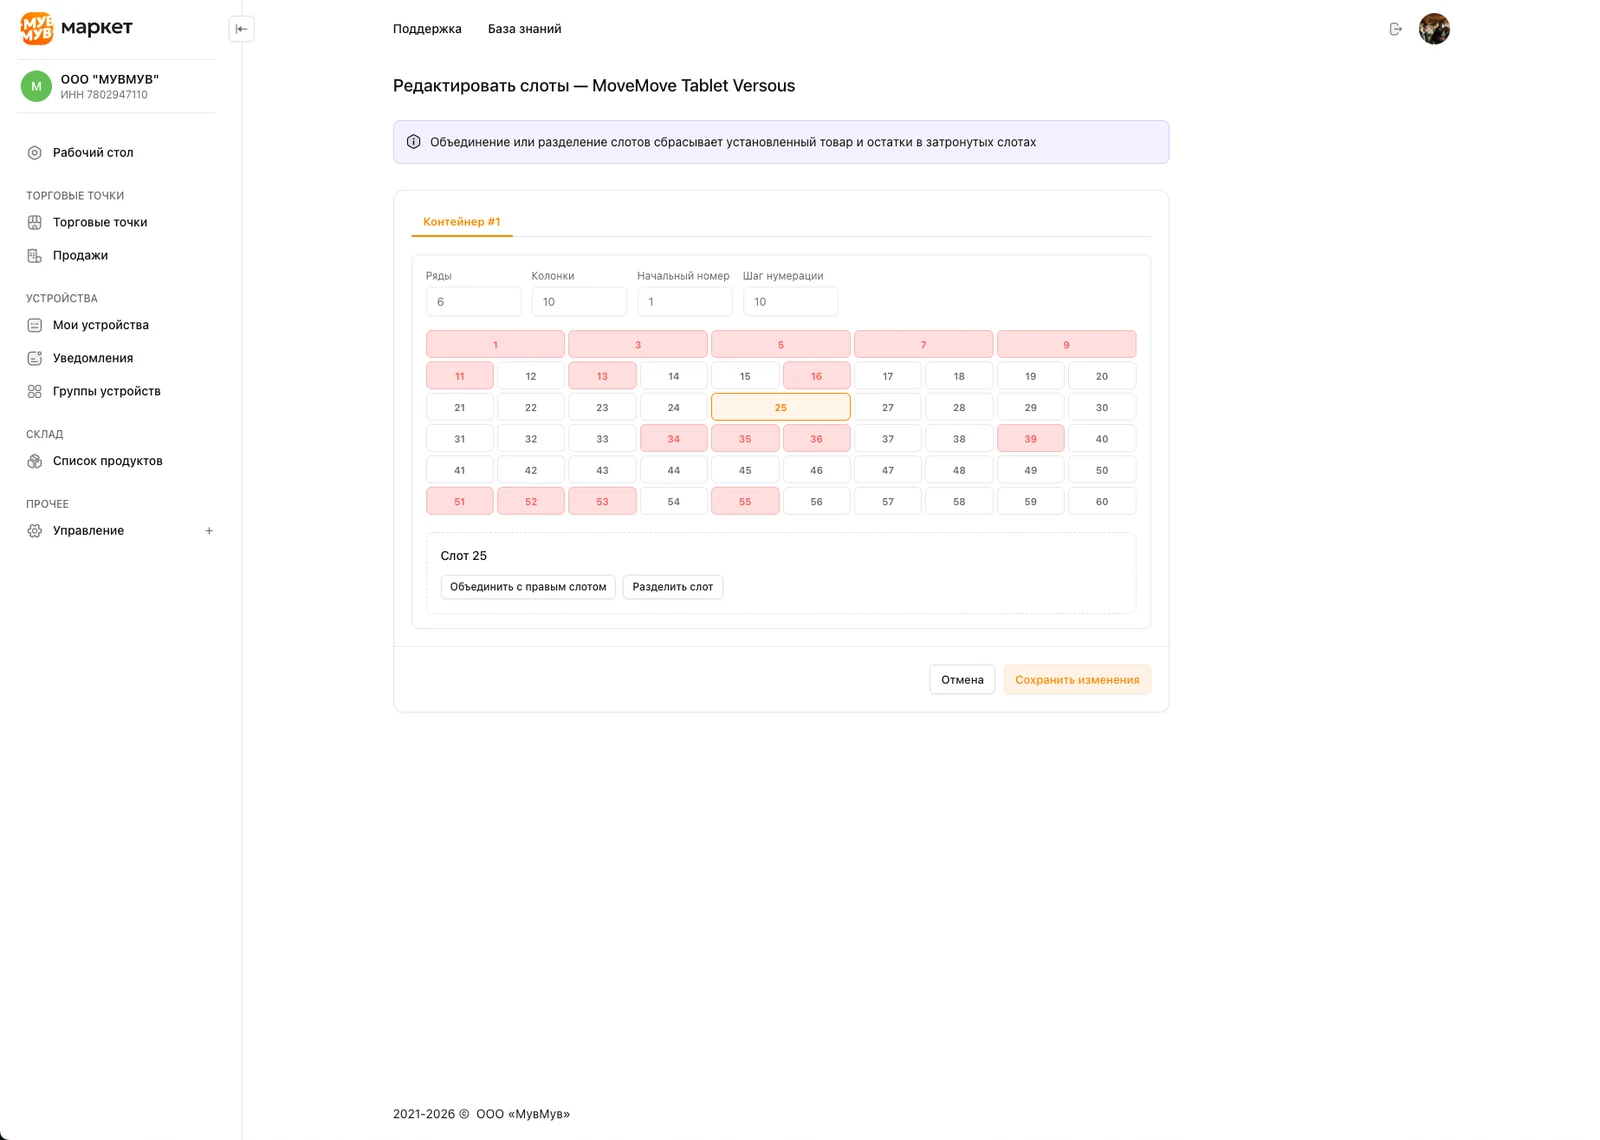Select slot 44 in the grid

tap(674, 470)
